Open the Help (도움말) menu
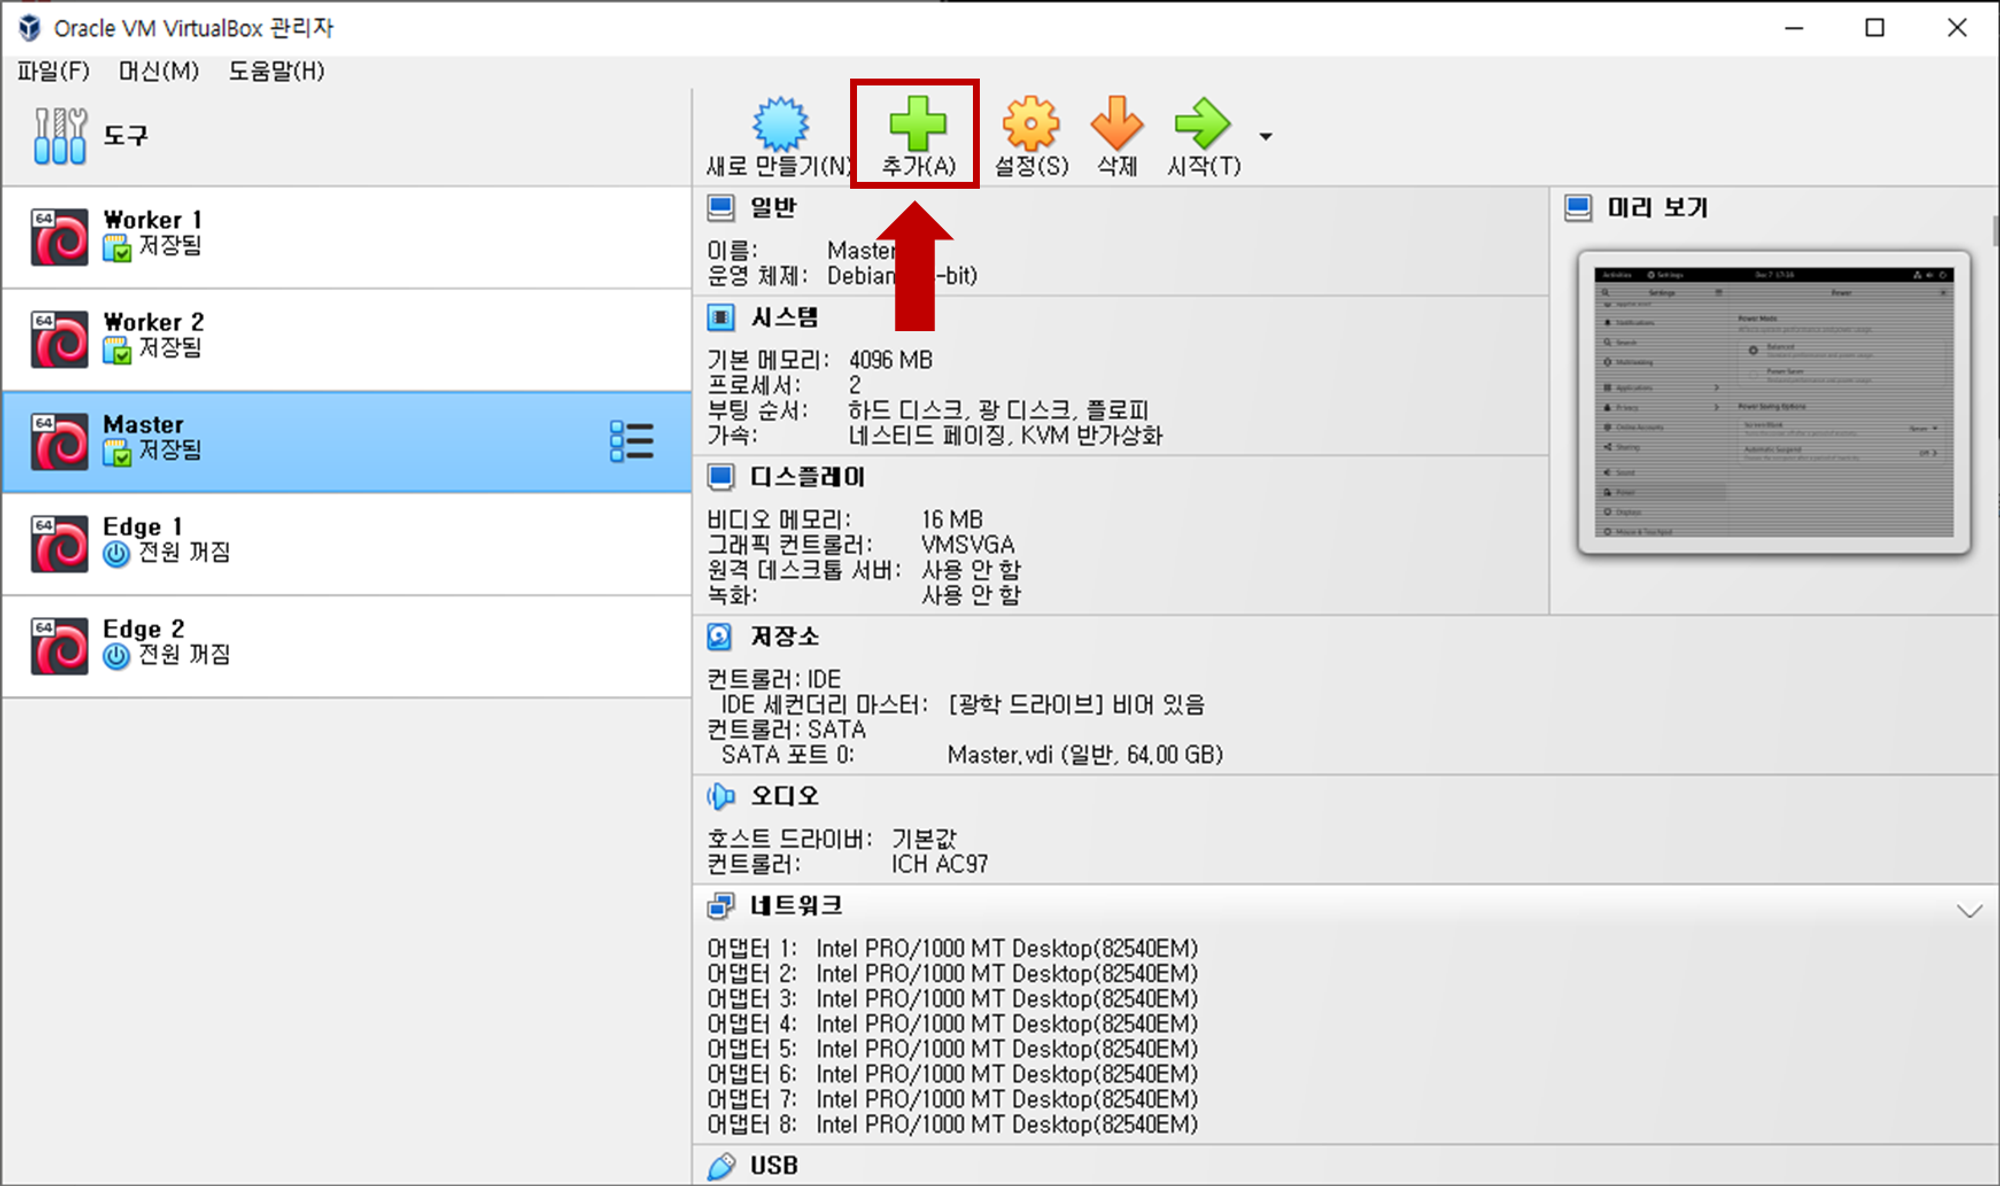 (276, 71)
